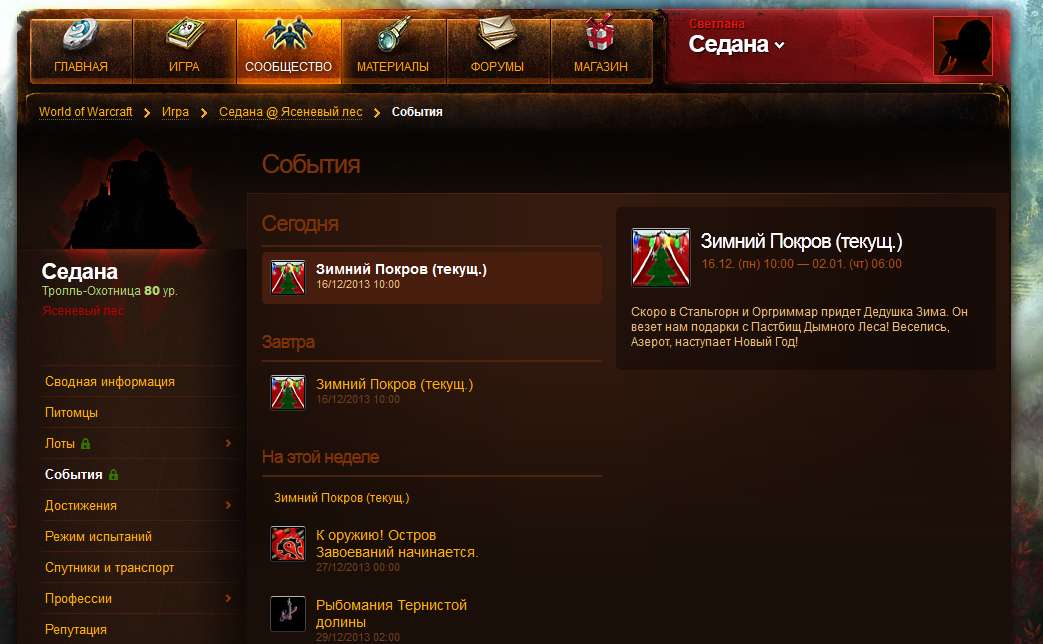1043x644 pixels.
Task: Open the Форумы letters icon
Action: [497, 33]
